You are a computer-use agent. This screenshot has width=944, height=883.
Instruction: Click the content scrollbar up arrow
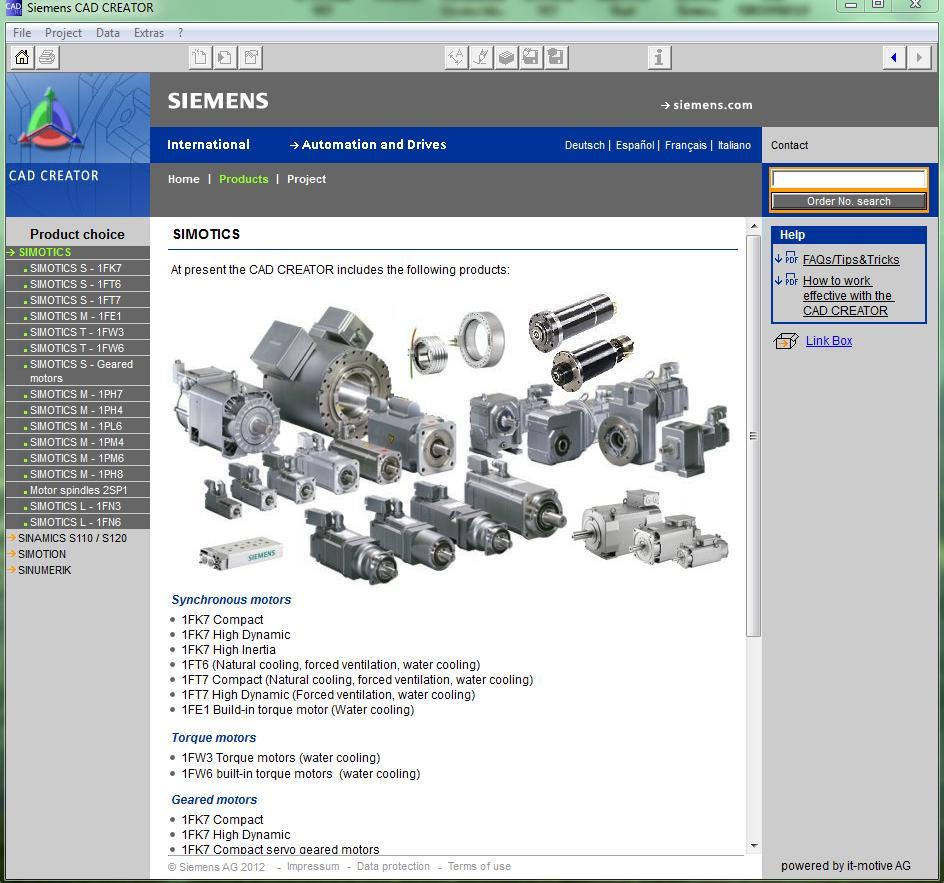click(754, 226)
